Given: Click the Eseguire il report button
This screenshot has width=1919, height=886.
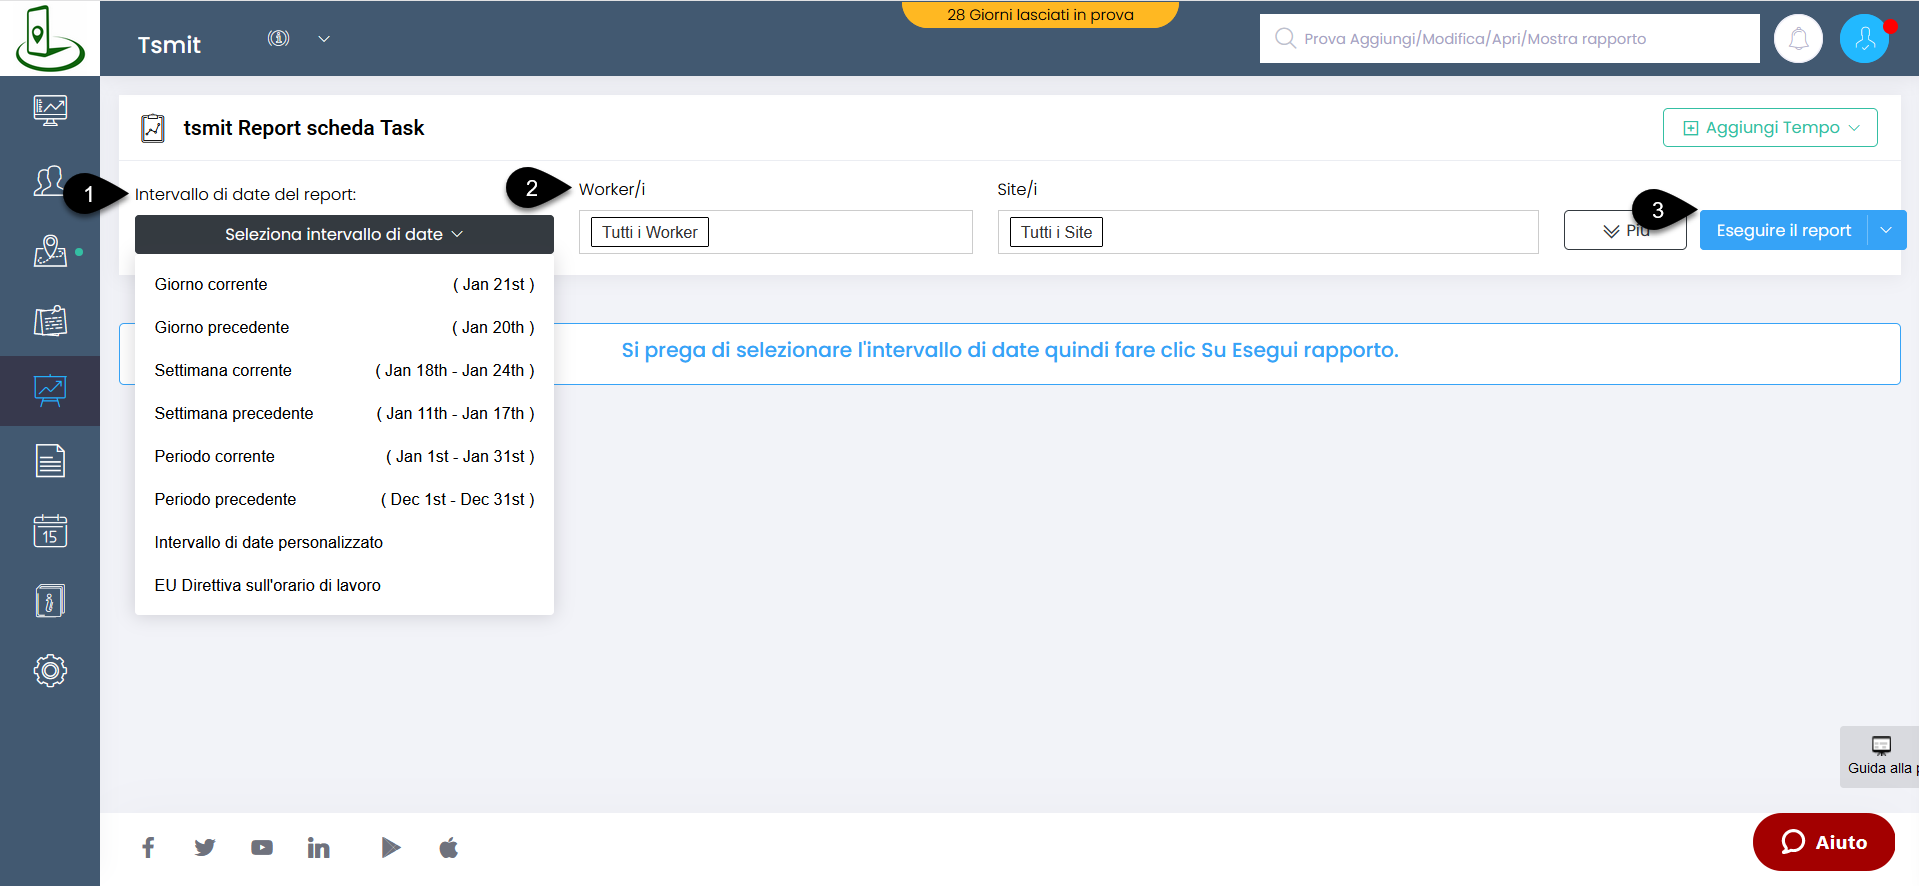Looking at the screenshot, I should click(x=1783, y=231).
